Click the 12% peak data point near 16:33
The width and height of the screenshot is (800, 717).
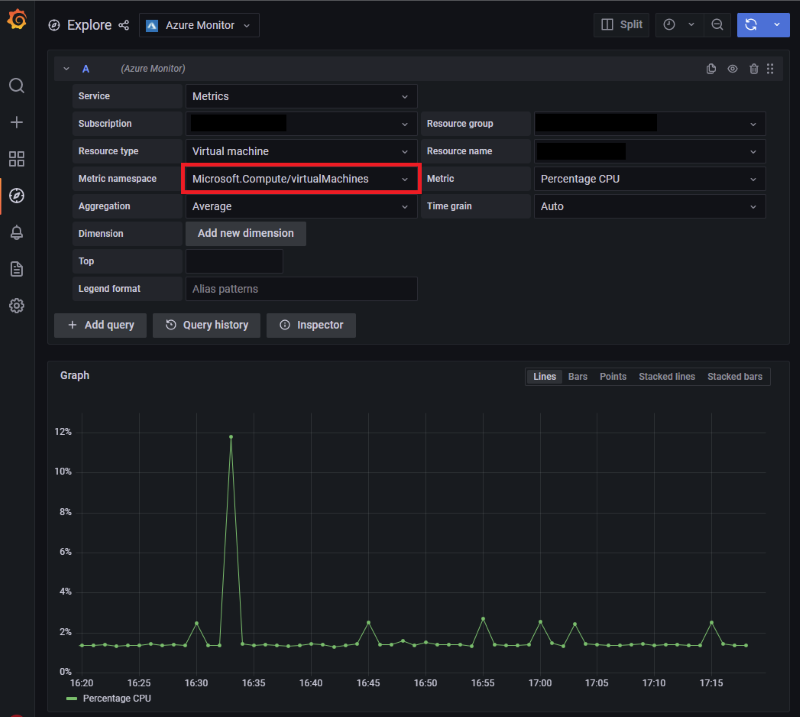[x=231, y=437]
